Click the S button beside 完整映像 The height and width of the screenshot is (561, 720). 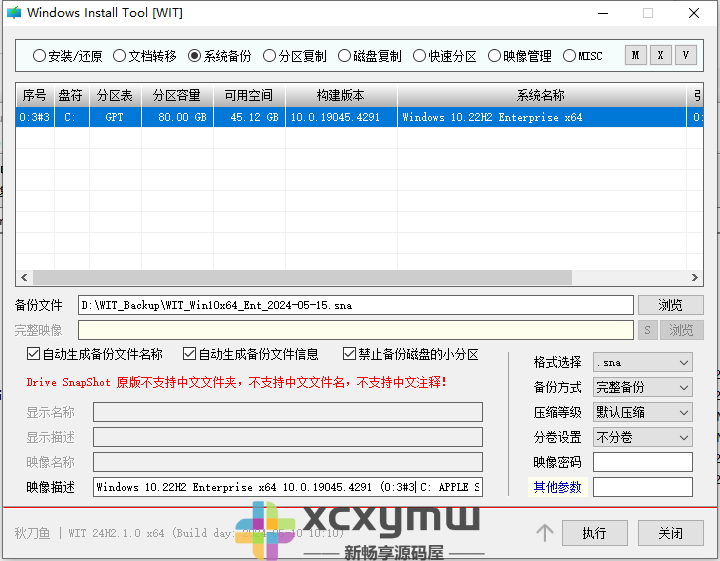[647, 330]
